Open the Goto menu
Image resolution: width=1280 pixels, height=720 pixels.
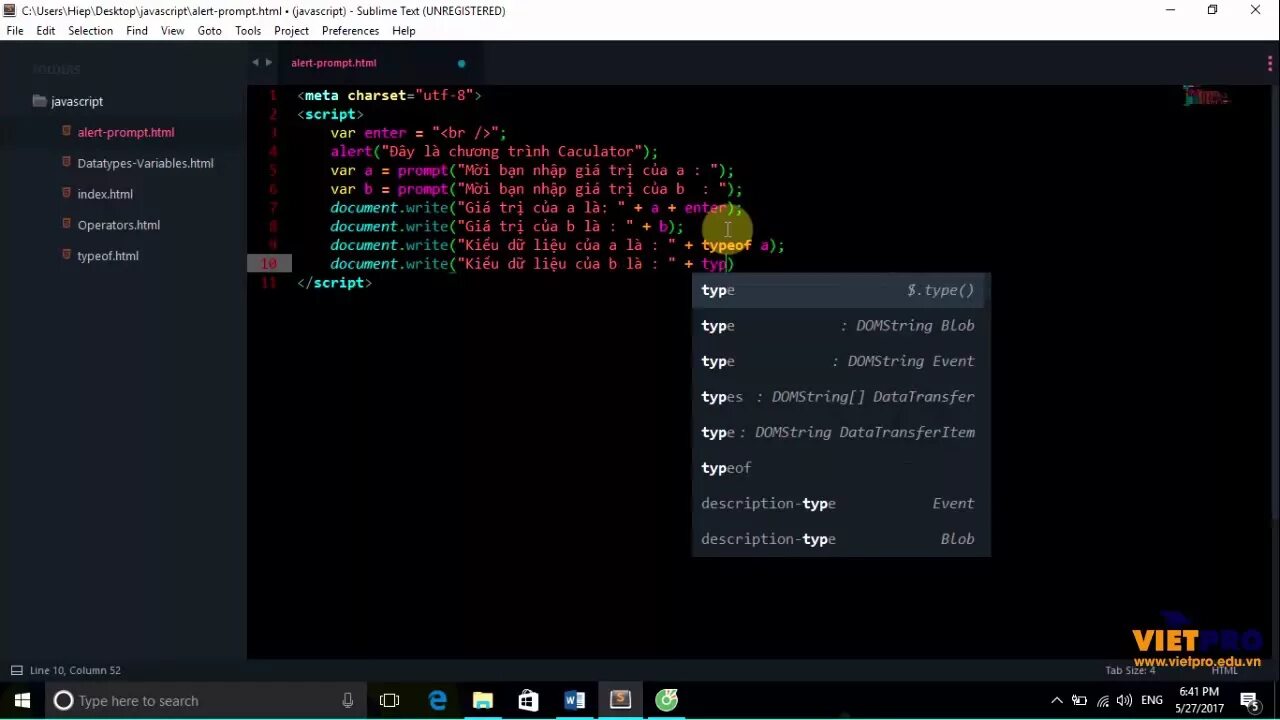(x=210, y=31)
